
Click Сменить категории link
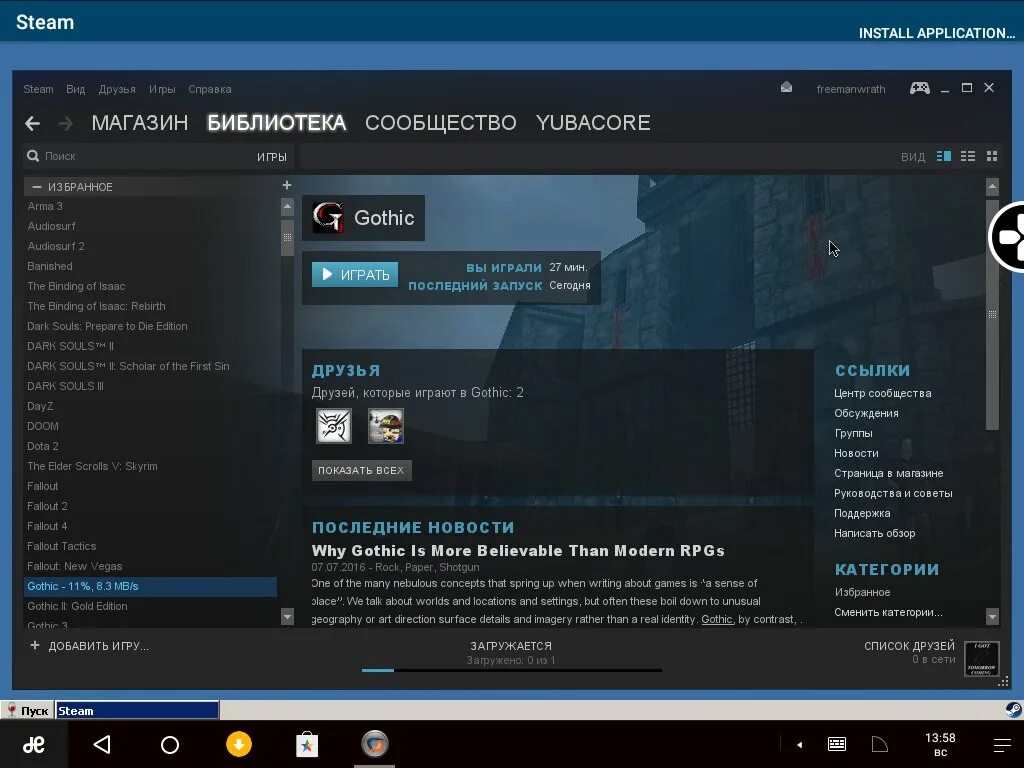click(x=888, y=612)
